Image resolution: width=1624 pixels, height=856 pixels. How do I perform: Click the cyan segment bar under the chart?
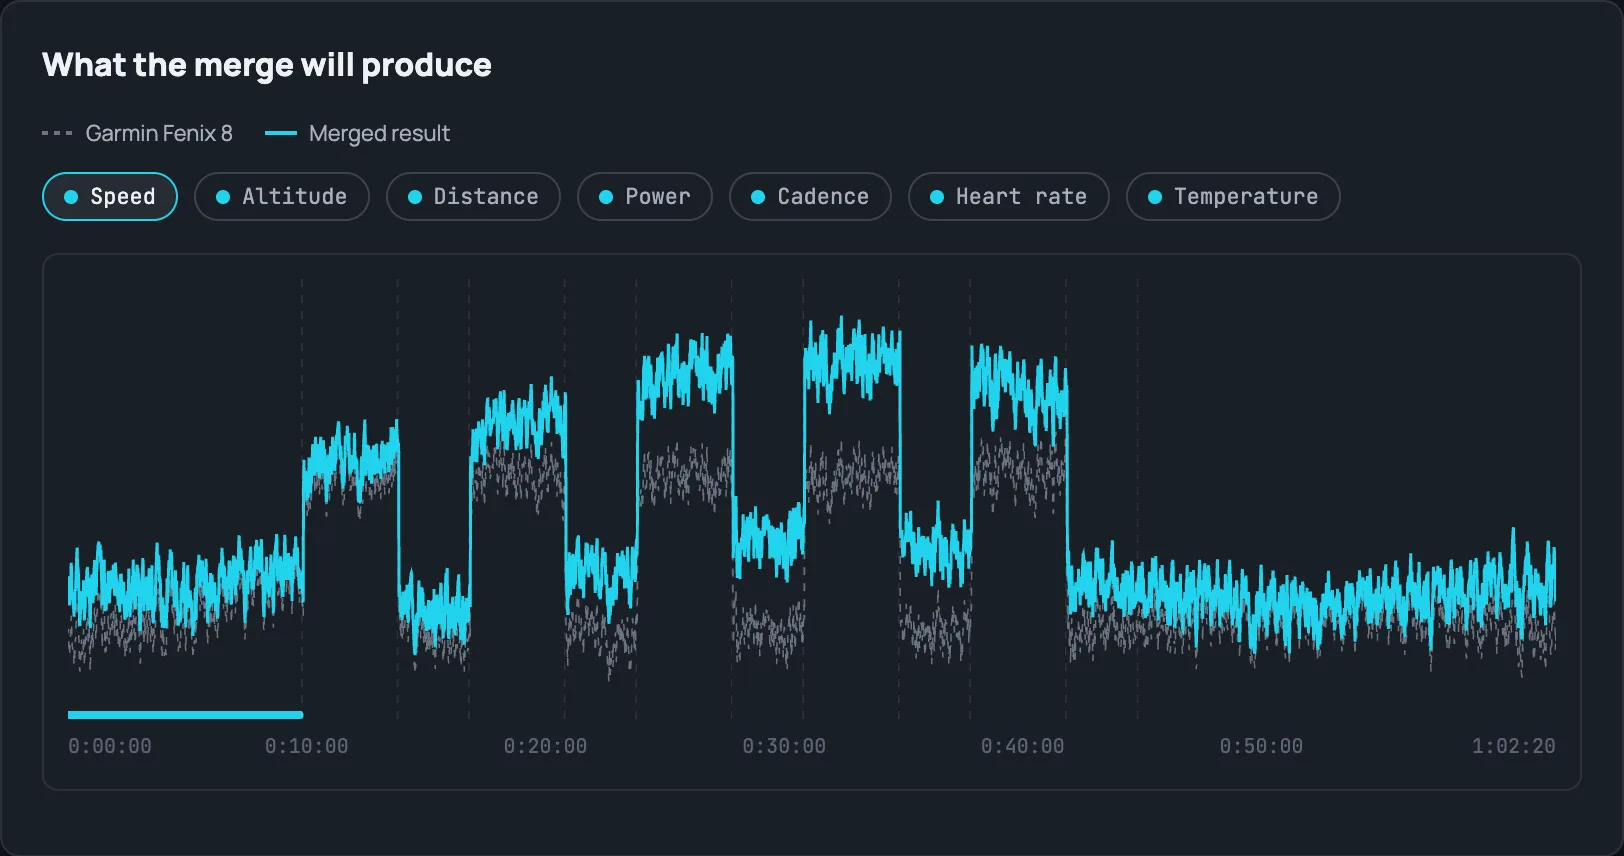tap(185, 715)
